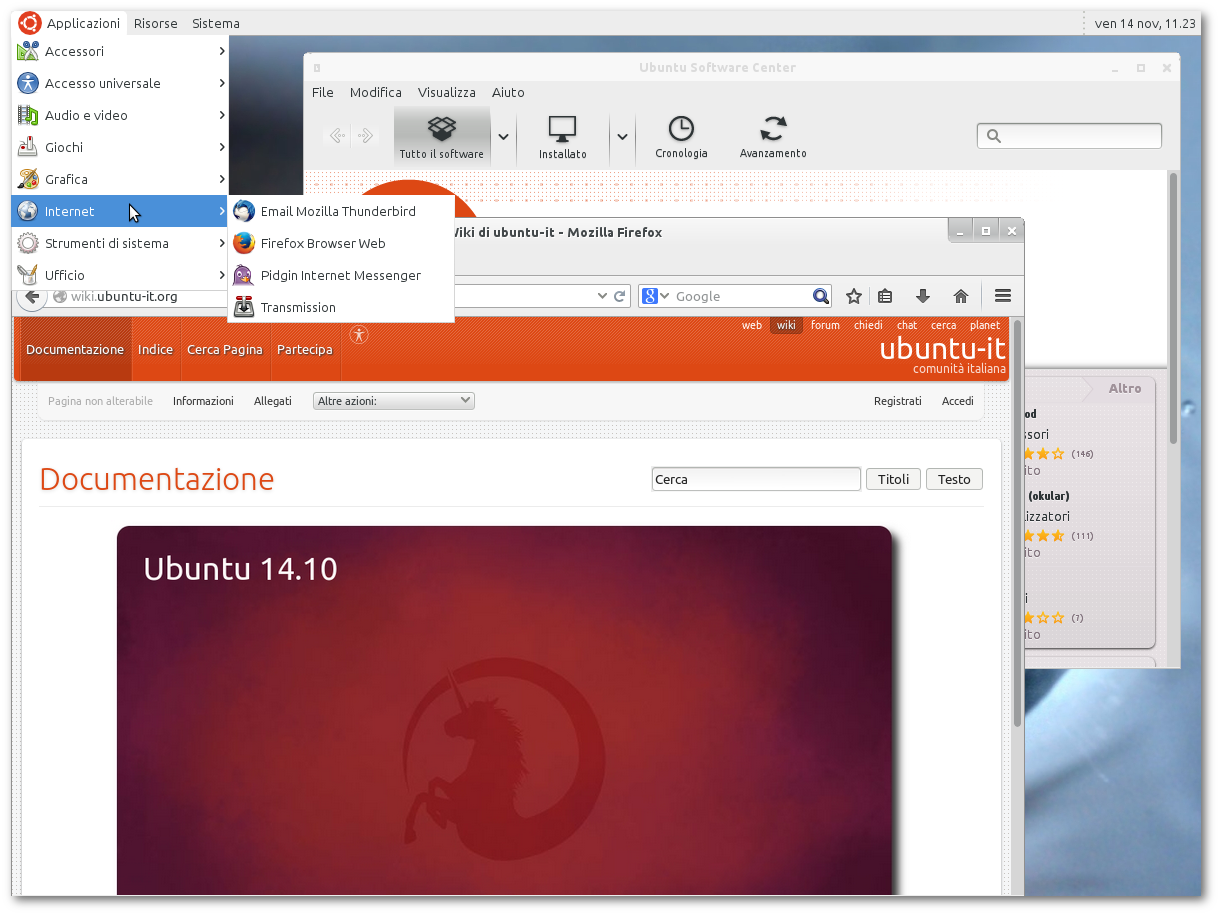Open Allegati page link
The width and height of the screenshot is (1220, 915).
[273, 401]
